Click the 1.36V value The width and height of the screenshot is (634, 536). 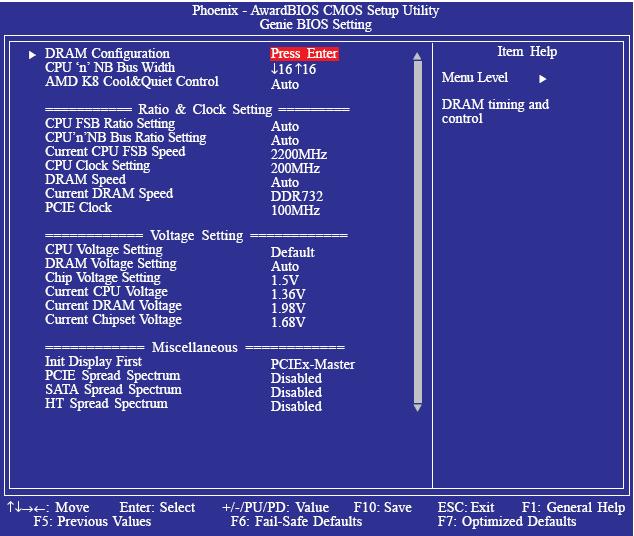pyautogui.click(x=288, y=295)
